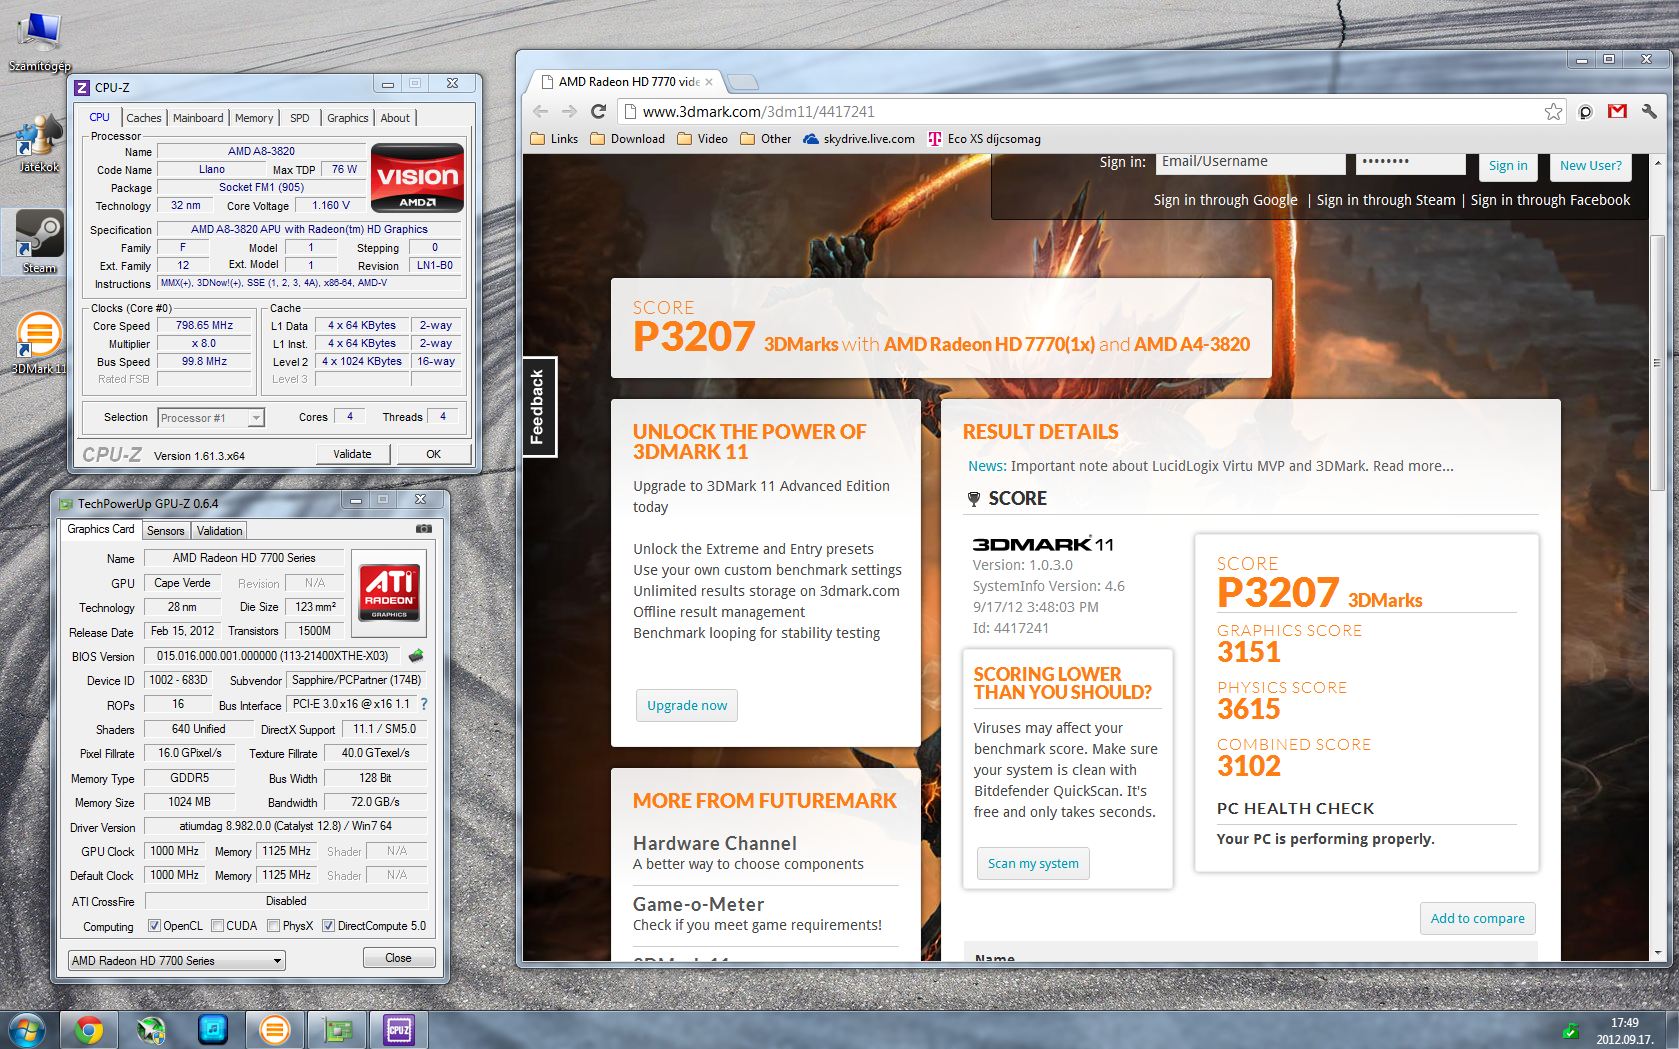
Task: Click the password field
Action: 1410,162
